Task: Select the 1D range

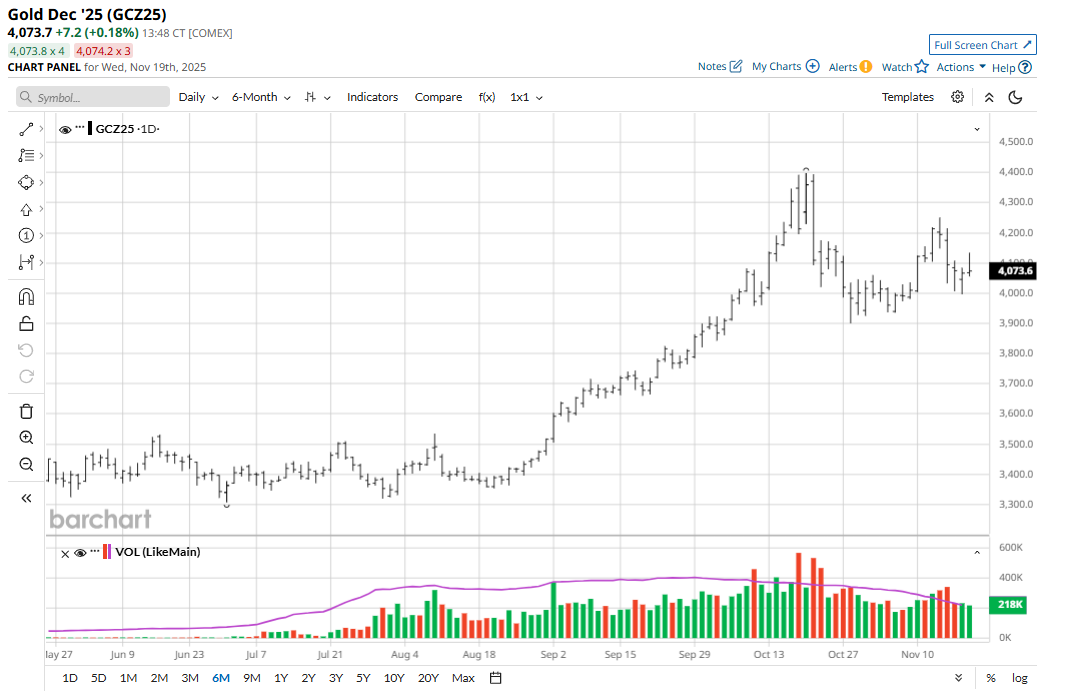Action: coord(69,678)
